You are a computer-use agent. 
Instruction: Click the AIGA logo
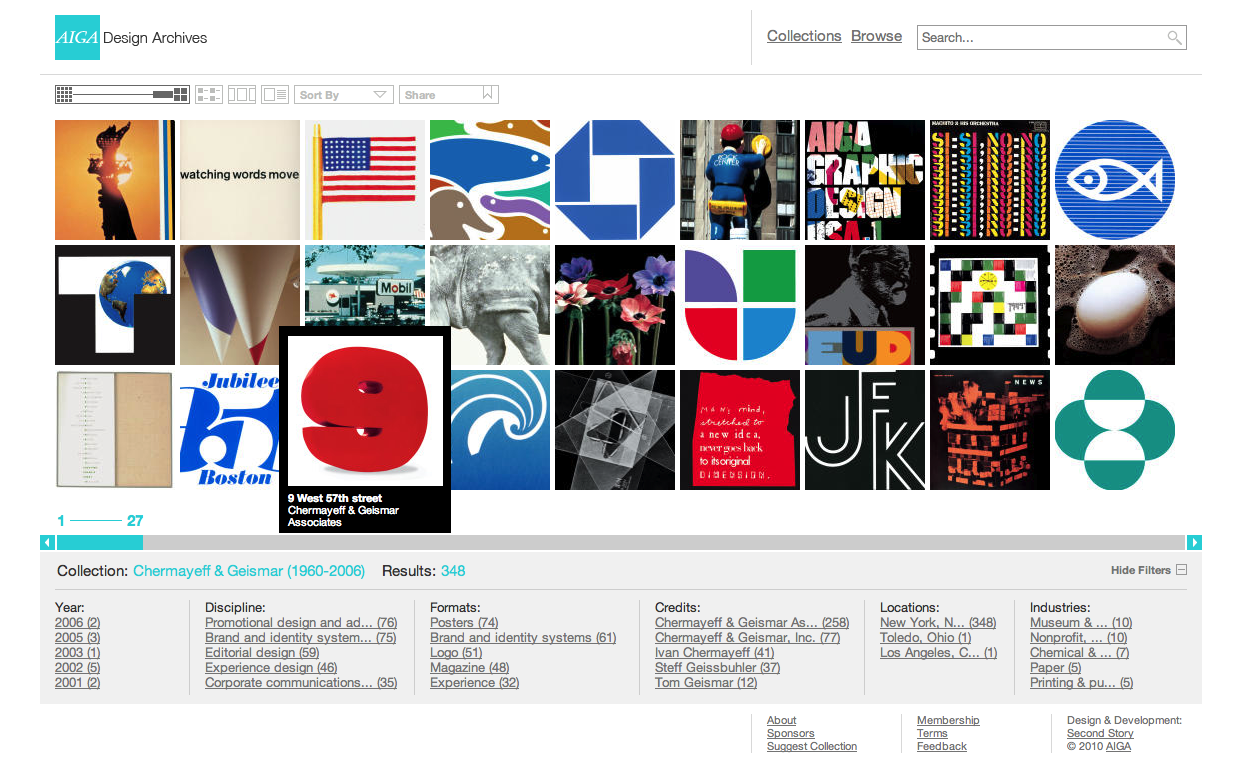tap(77, 38)
